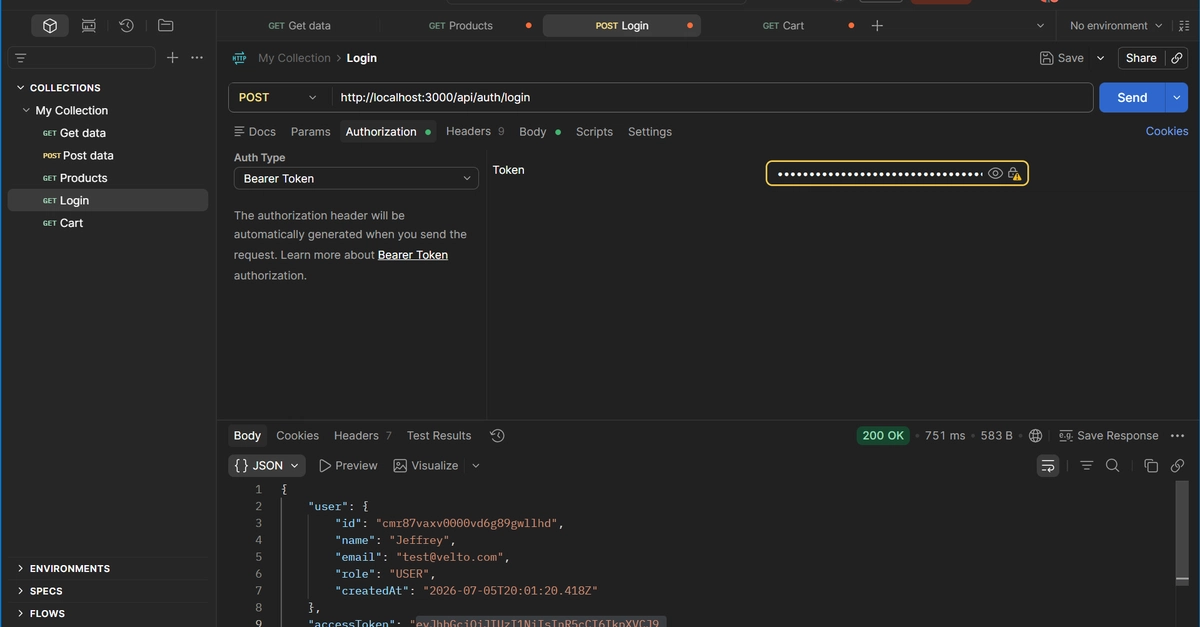Viewport: 1200px width, 627px height.
Task: Open the request Params tab
Action: (x=310, y=132)
